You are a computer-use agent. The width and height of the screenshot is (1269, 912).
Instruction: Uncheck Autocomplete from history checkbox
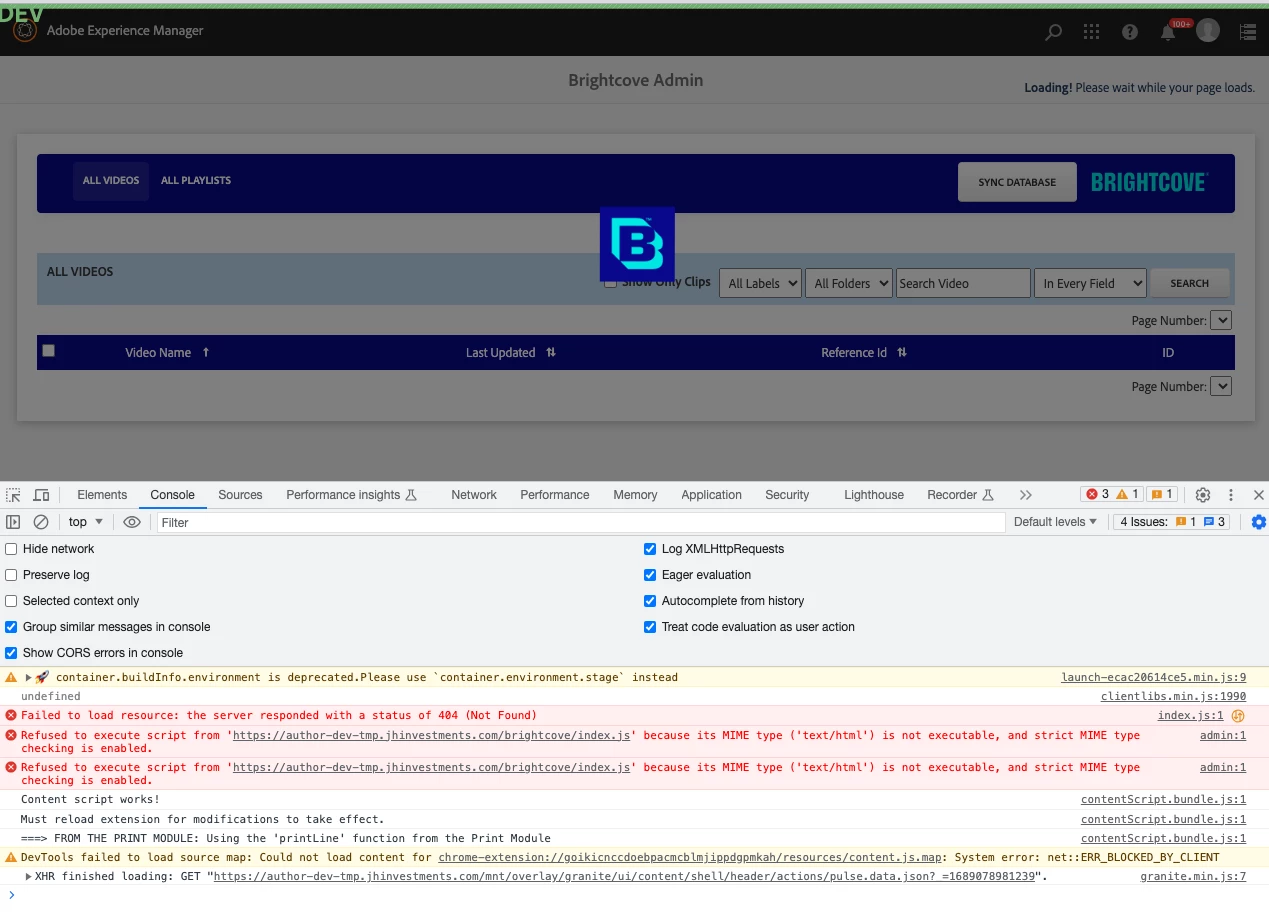click(650, 601)
